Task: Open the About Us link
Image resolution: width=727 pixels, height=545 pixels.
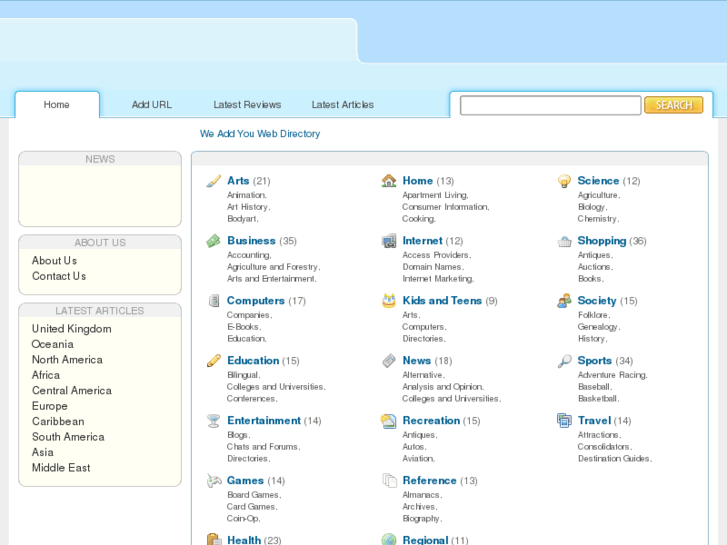Action: point(54,261)
